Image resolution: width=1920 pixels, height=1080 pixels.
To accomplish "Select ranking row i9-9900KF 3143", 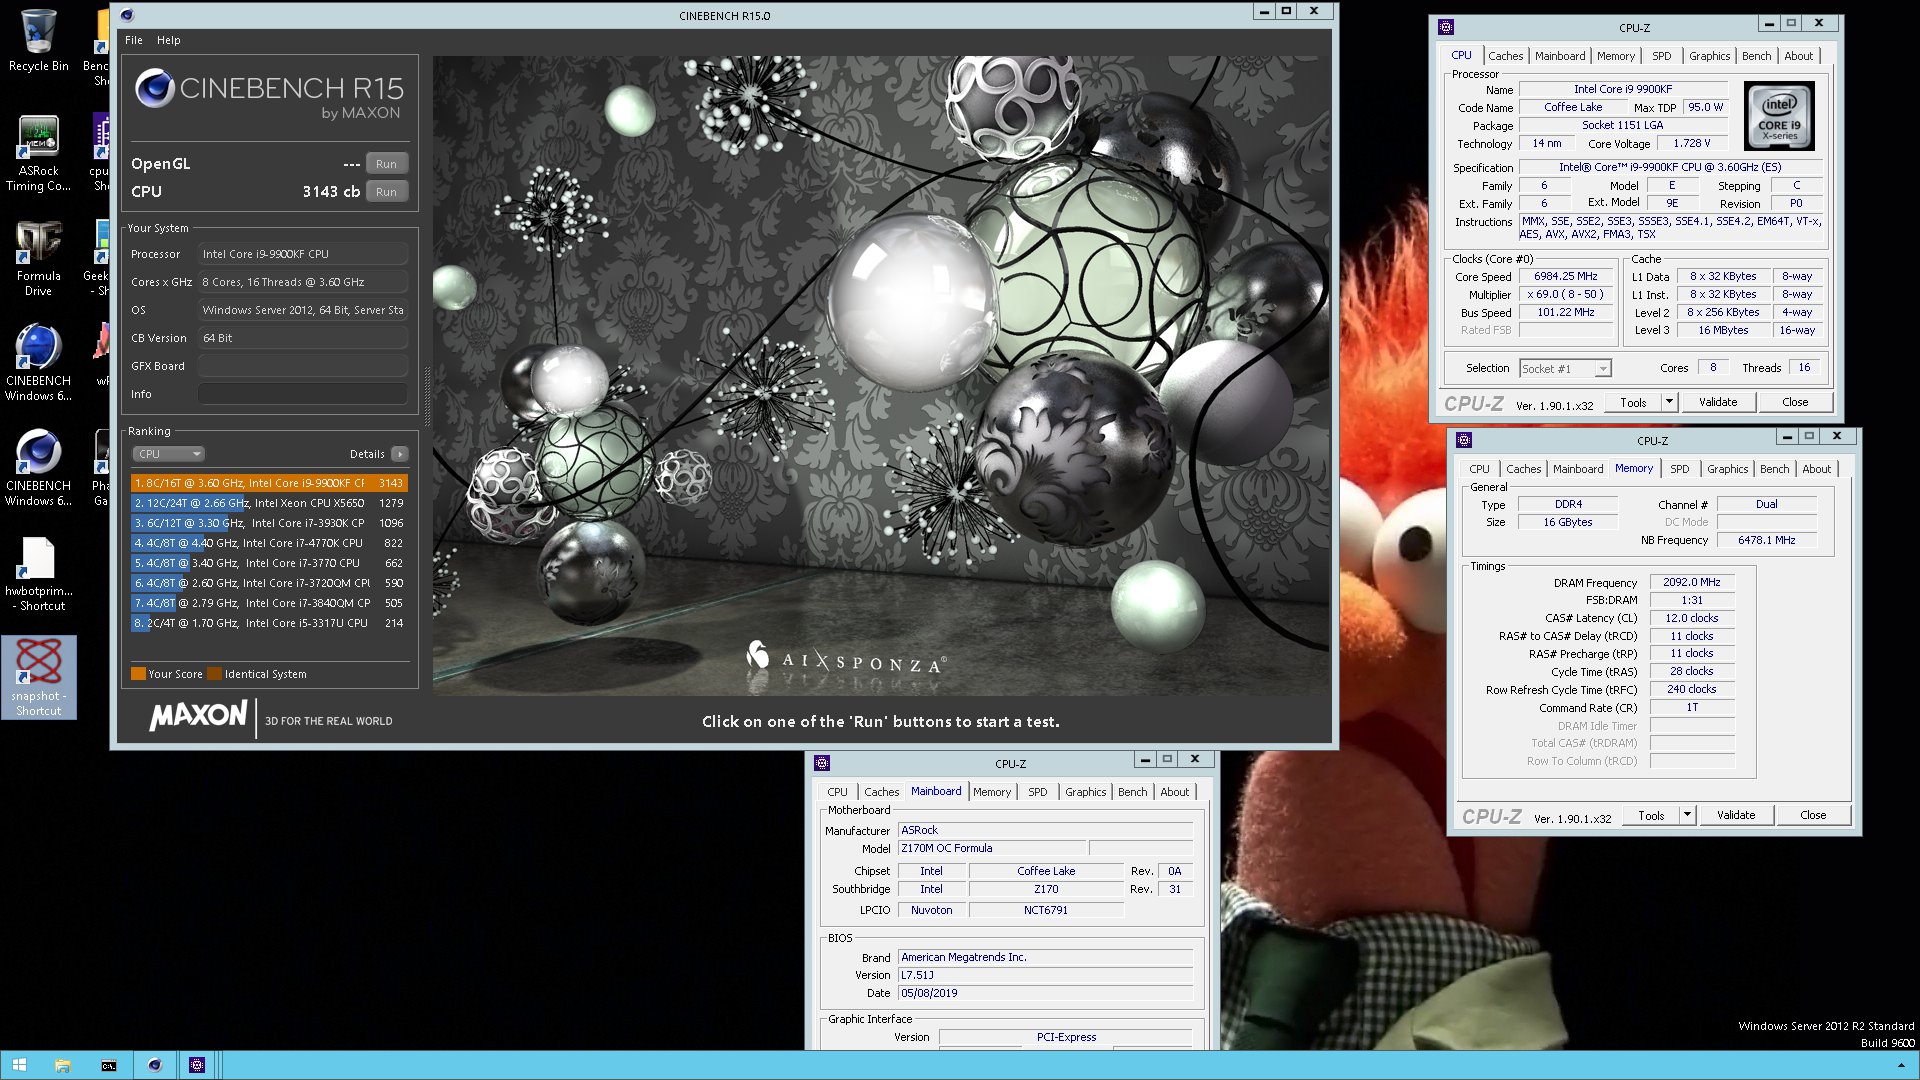I will pyautogui.click(x=269, y=483).
